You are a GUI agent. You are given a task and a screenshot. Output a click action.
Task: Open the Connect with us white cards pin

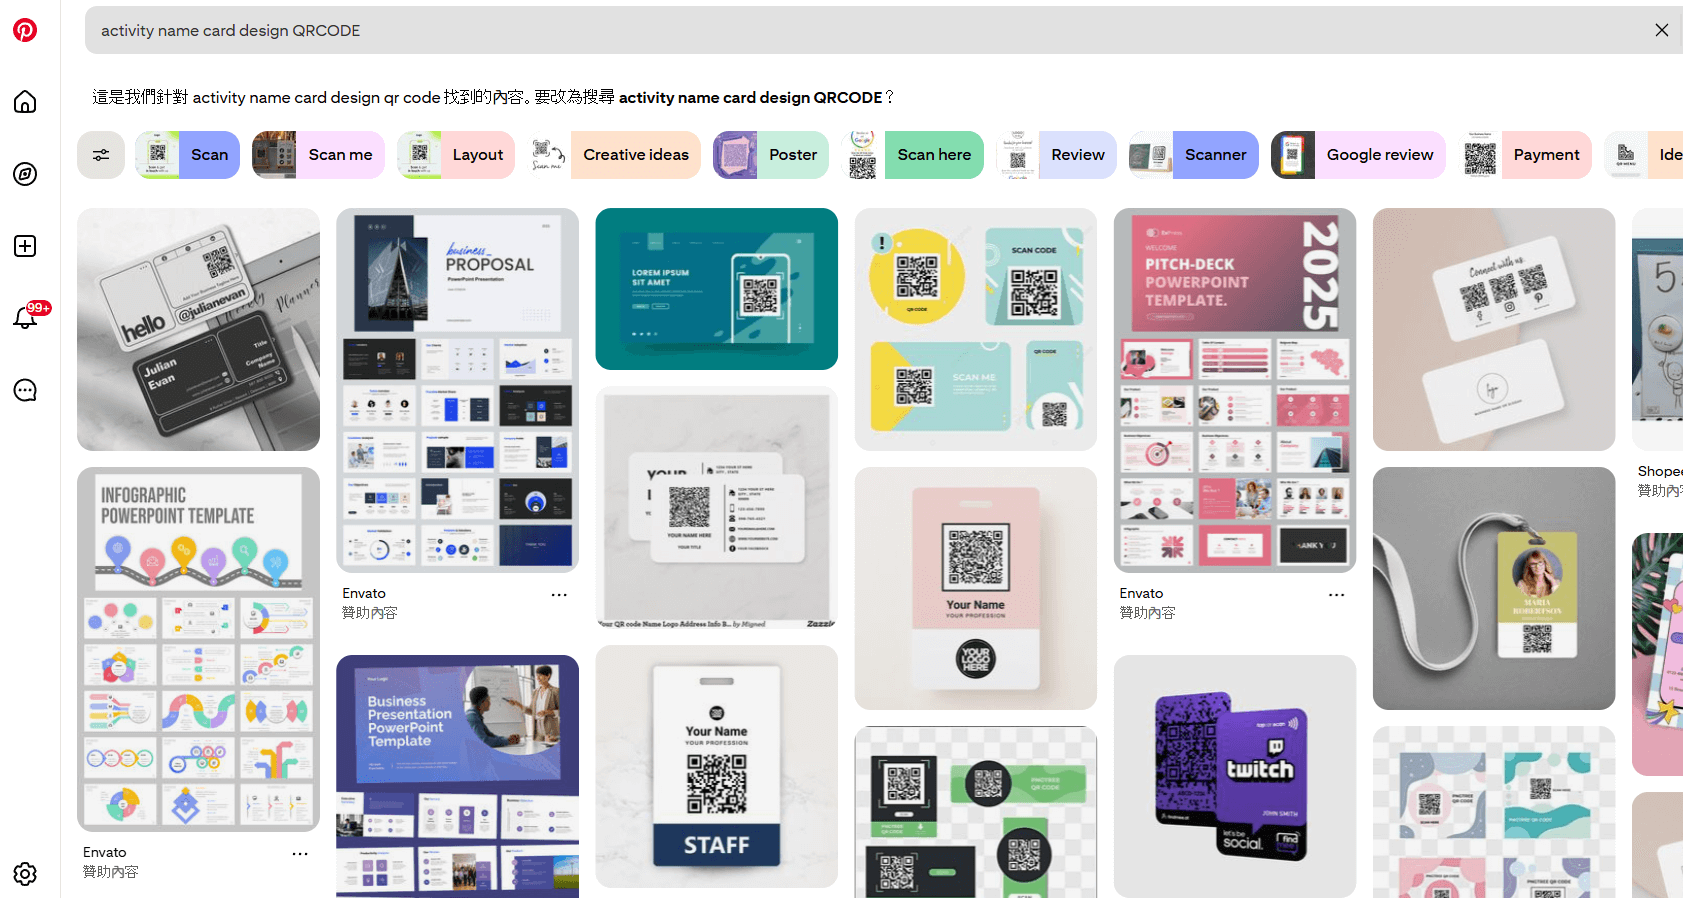(1493, 329)
